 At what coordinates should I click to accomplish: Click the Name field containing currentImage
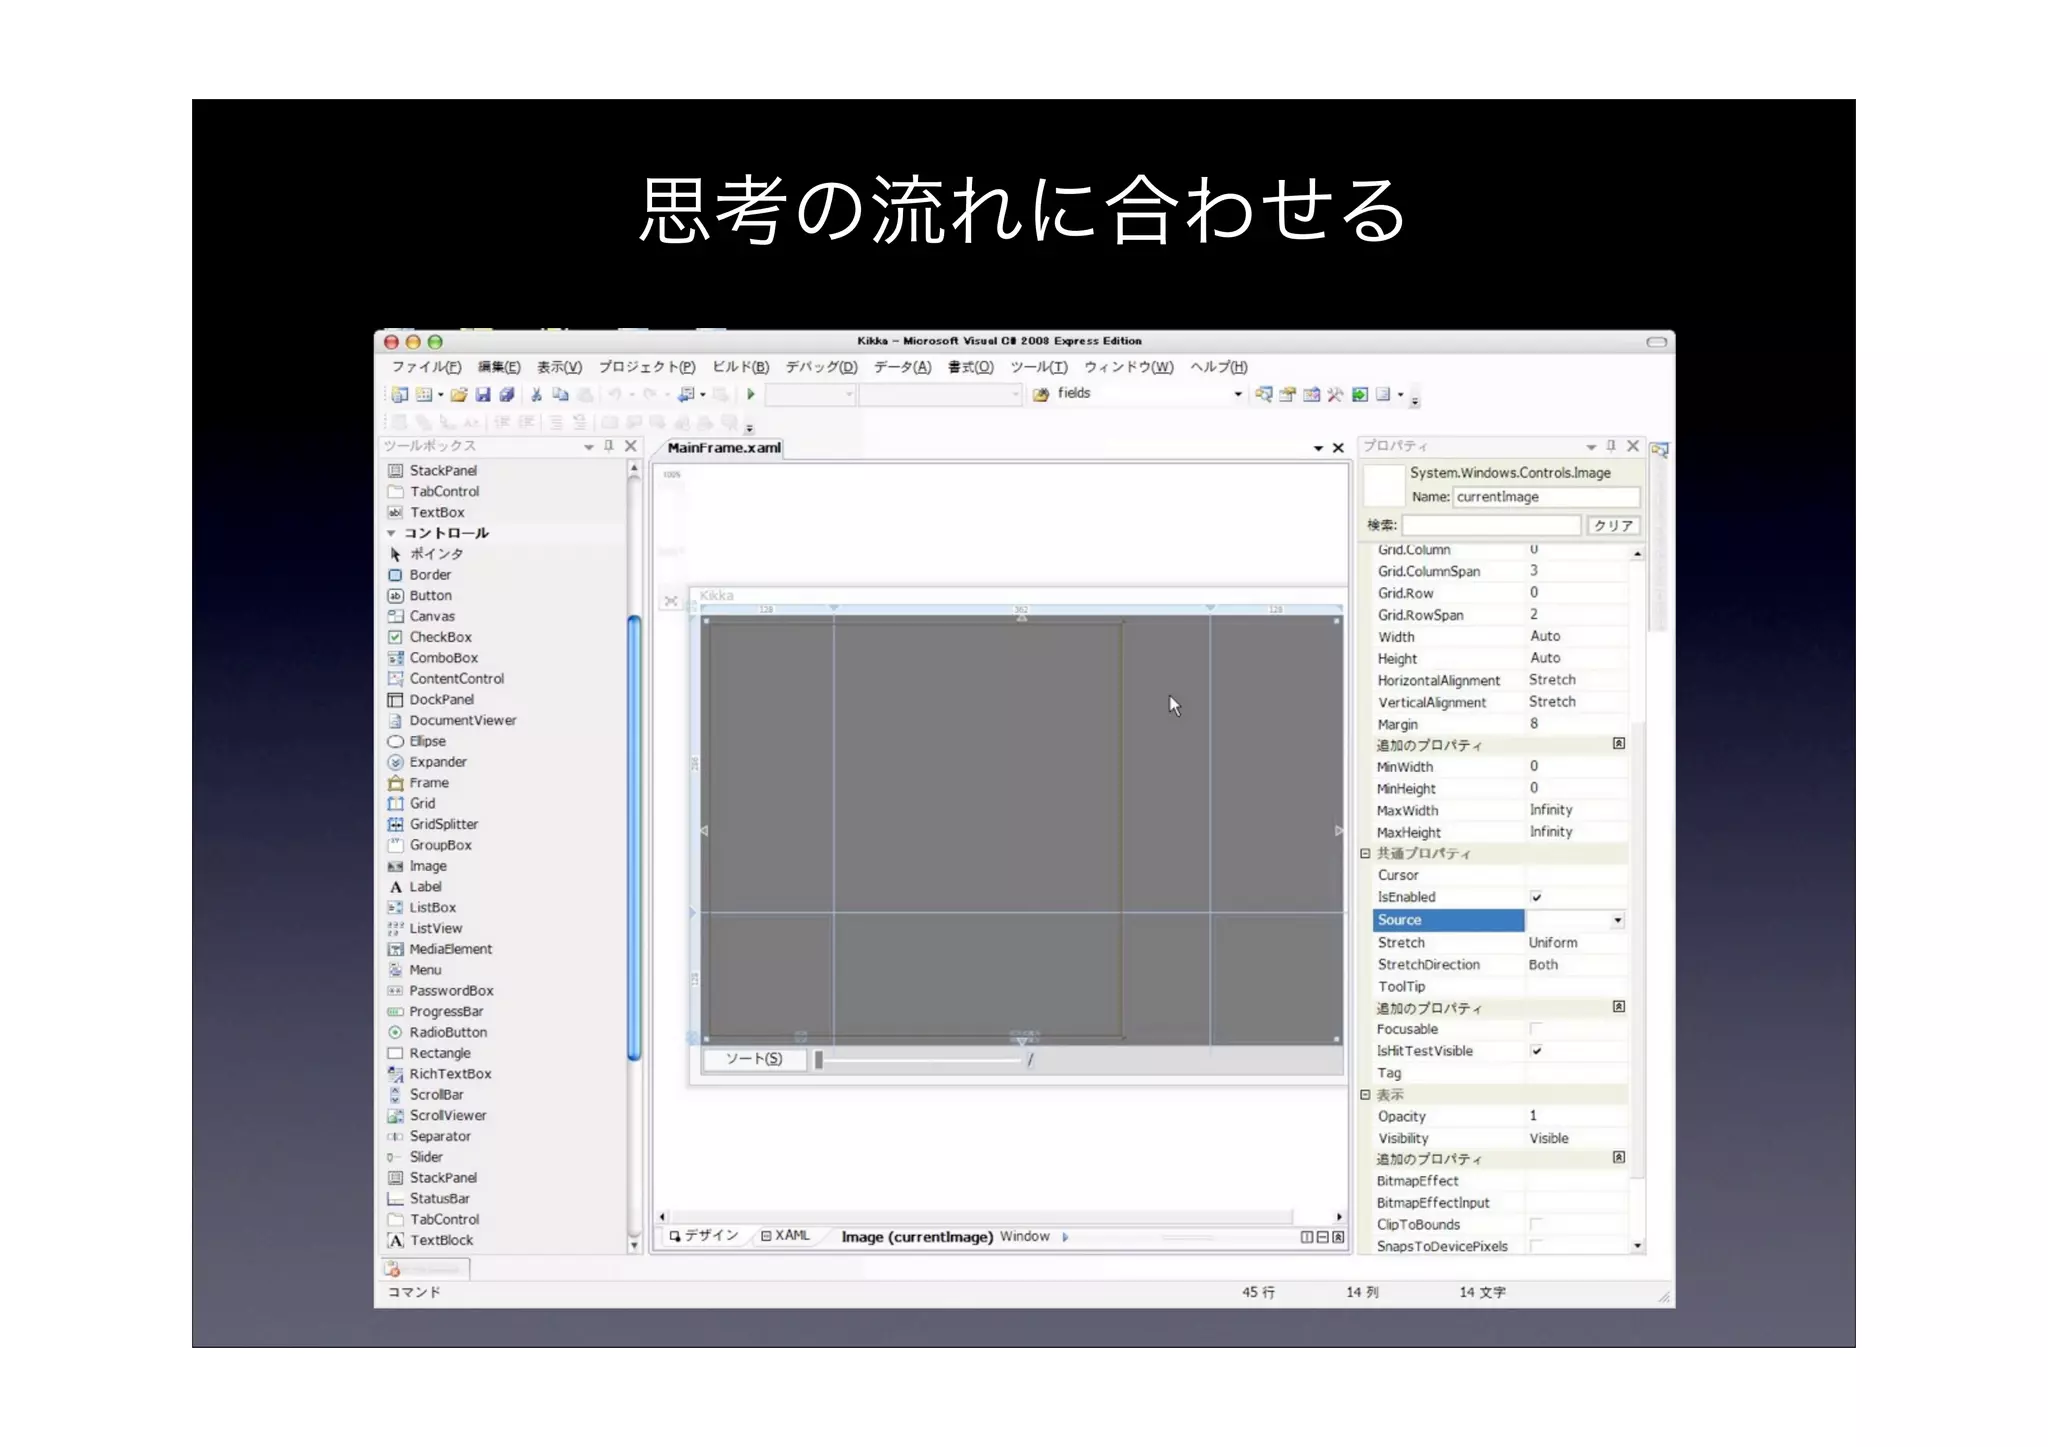tap(1546, 497)
